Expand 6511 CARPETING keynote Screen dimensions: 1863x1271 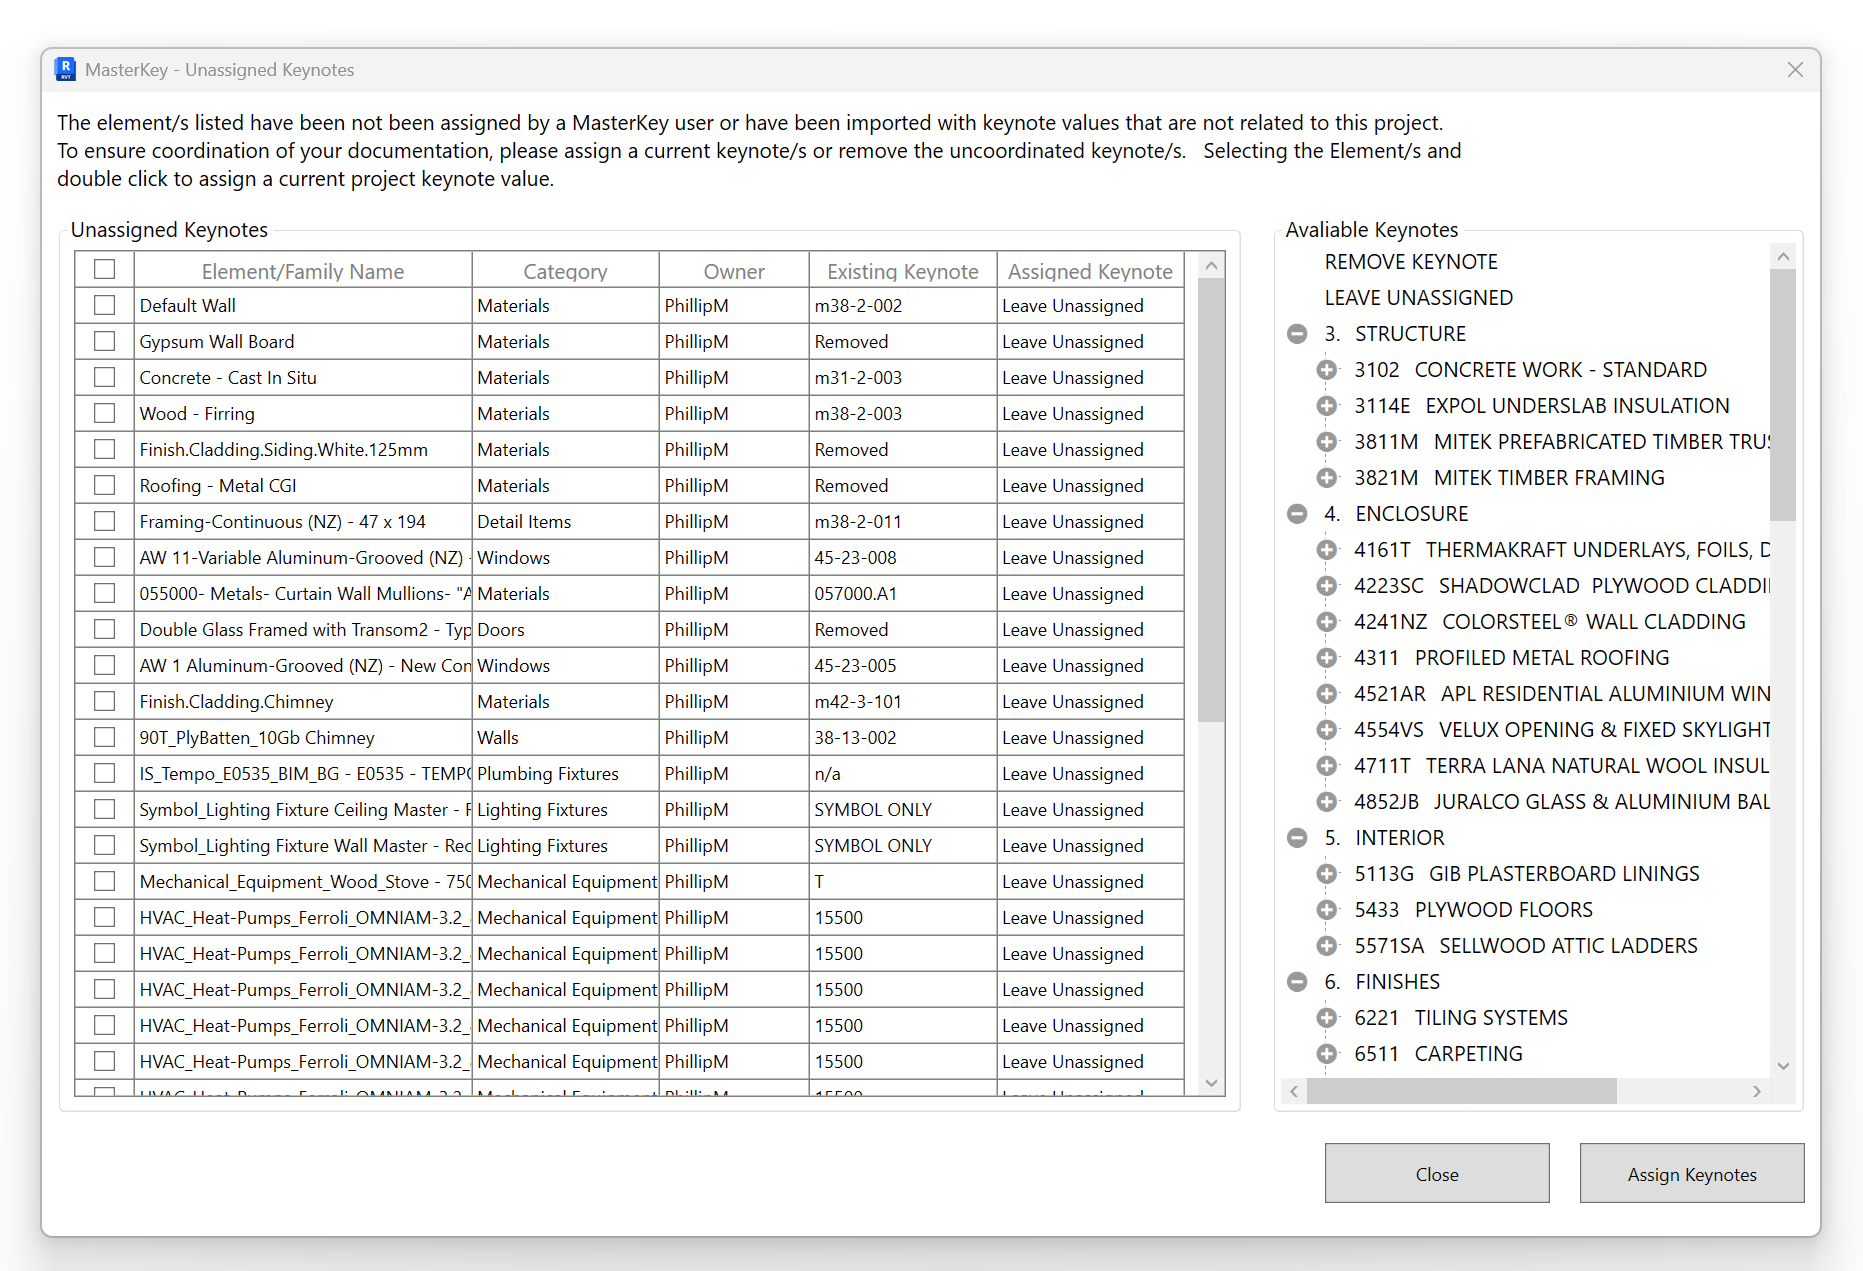(x=1327, y=1053)
